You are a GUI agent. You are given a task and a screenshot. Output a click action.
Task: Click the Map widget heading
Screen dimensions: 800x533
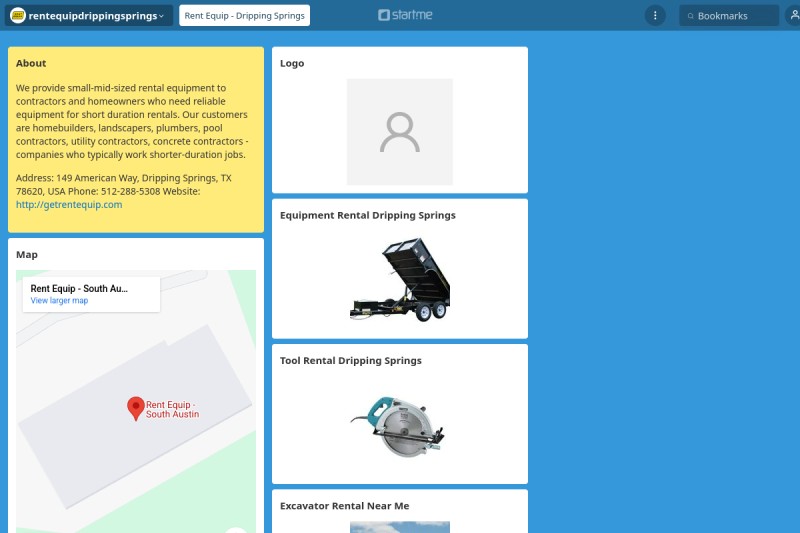27,255
